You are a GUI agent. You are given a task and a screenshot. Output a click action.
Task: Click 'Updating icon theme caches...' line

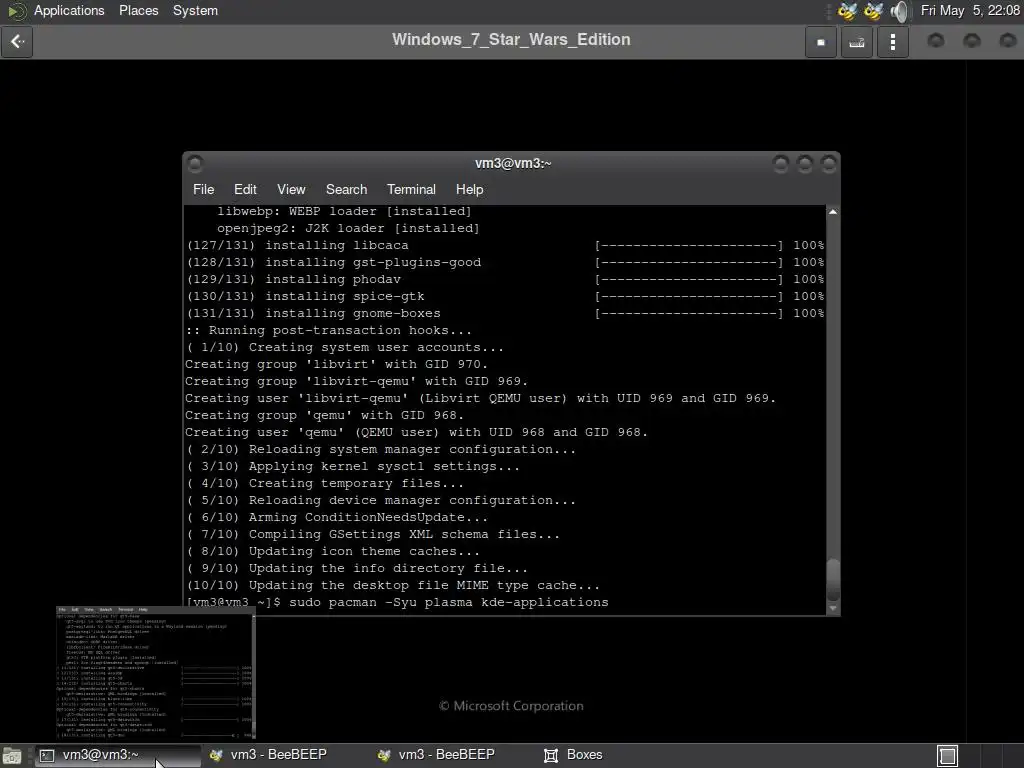coord(333,551)
